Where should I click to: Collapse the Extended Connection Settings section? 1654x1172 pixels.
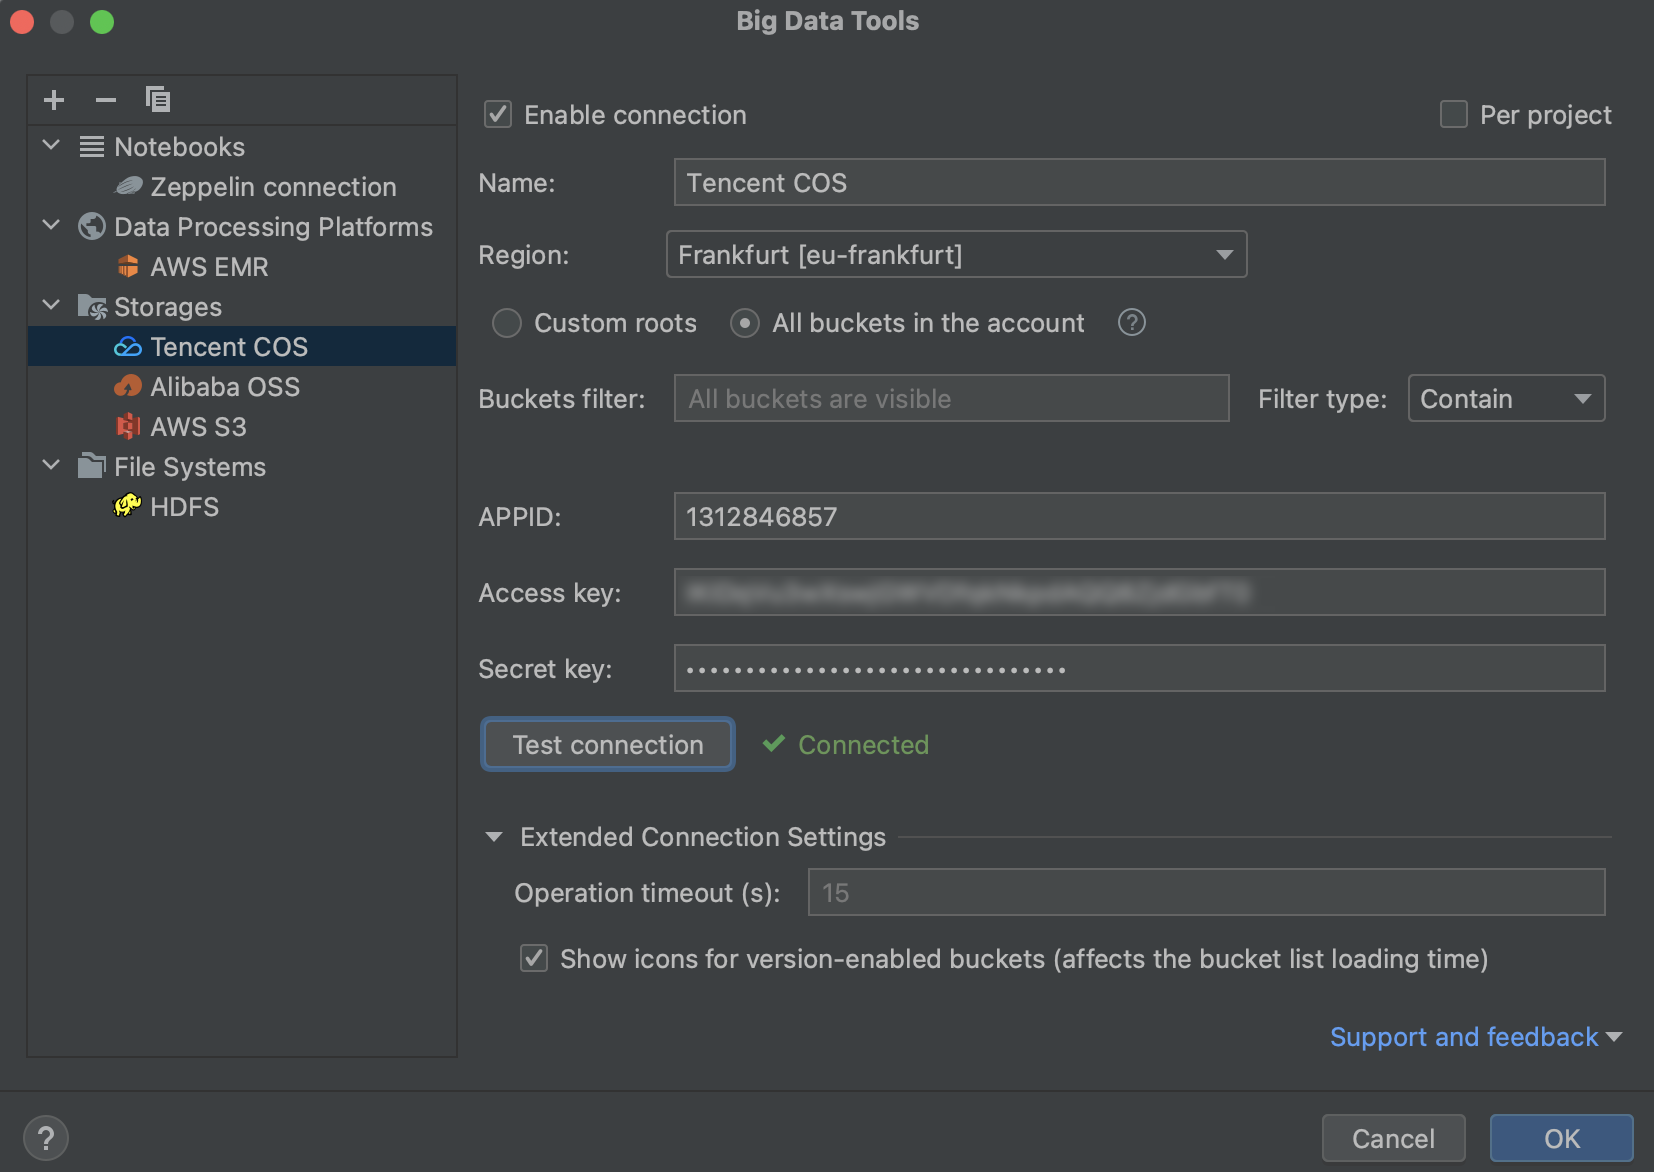pyautogui.click(x=494, y=836)
